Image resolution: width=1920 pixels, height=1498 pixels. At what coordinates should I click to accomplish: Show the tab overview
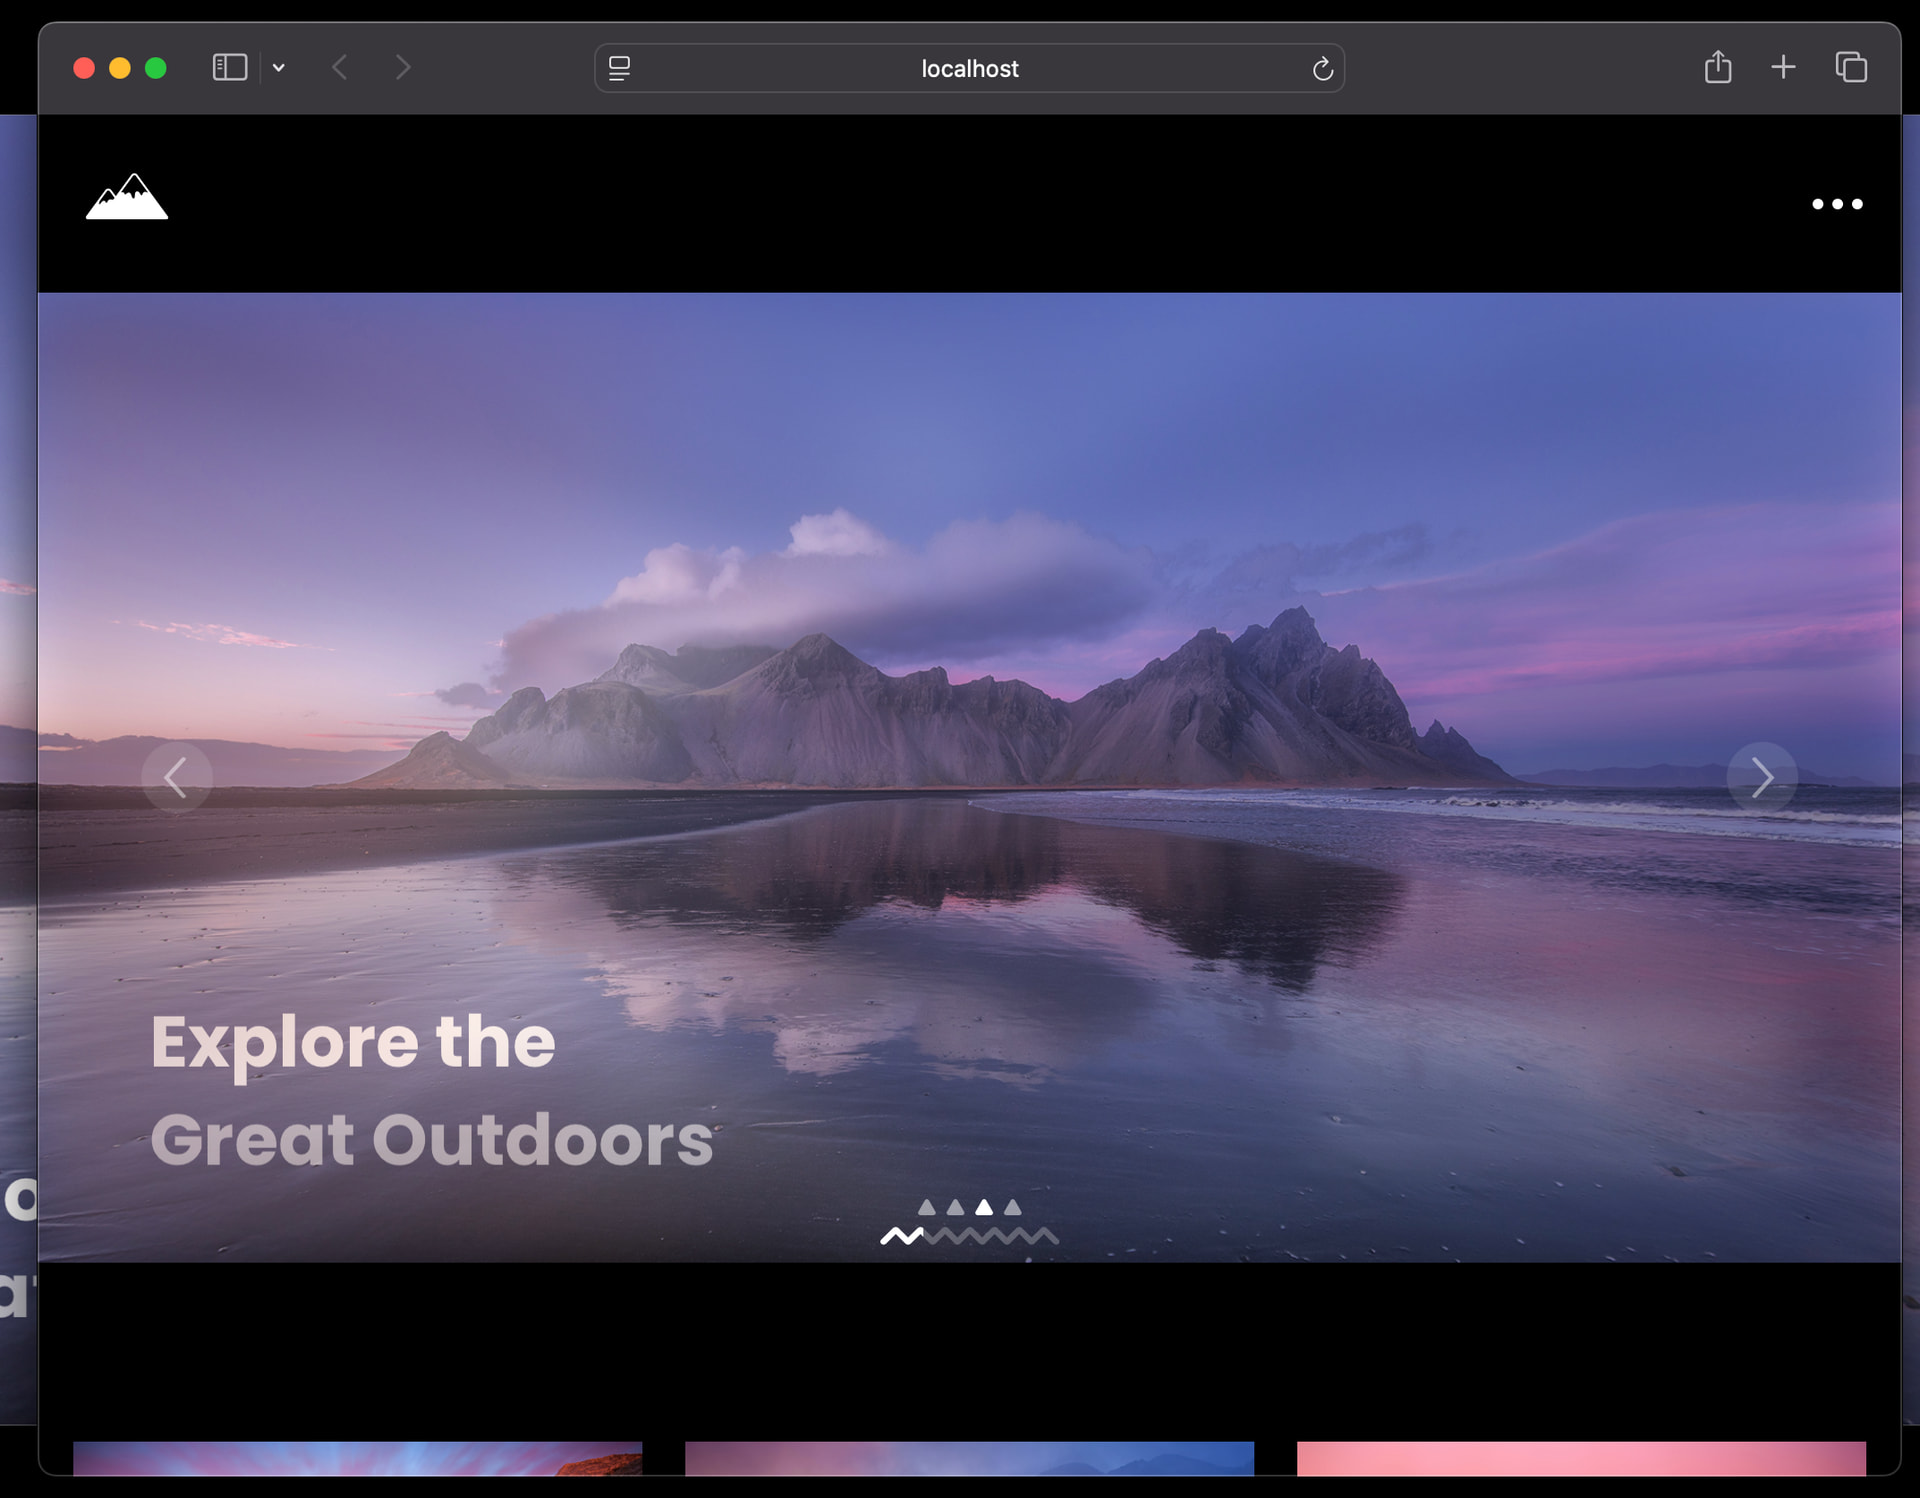click(1851, 68)
